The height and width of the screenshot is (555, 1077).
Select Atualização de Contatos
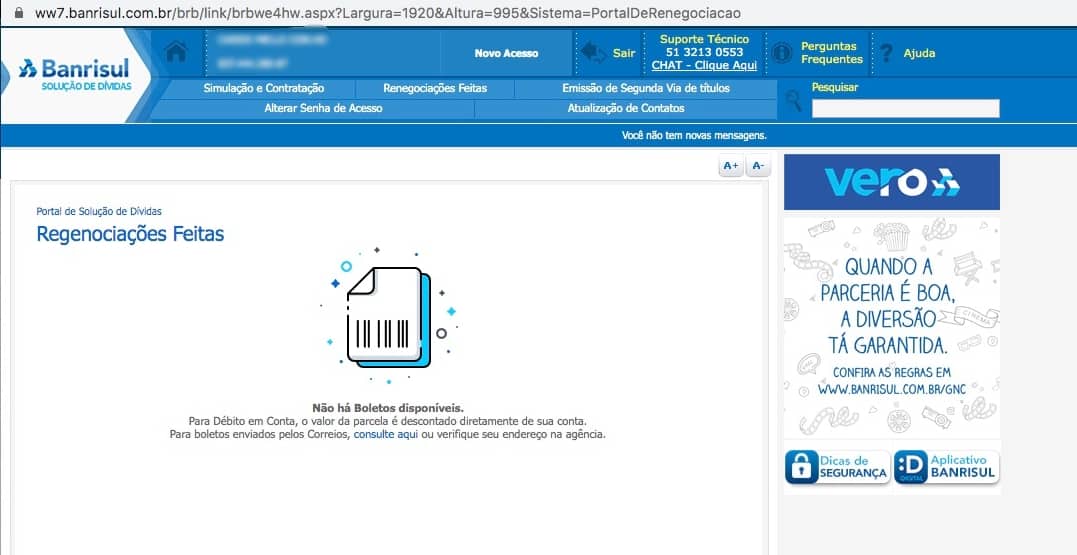[x=626, y=109]
